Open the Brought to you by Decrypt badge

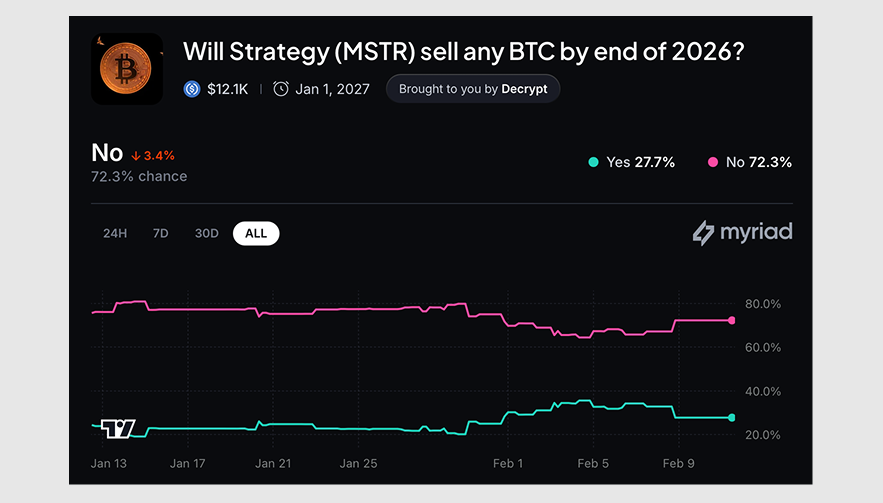click(473, 89)
